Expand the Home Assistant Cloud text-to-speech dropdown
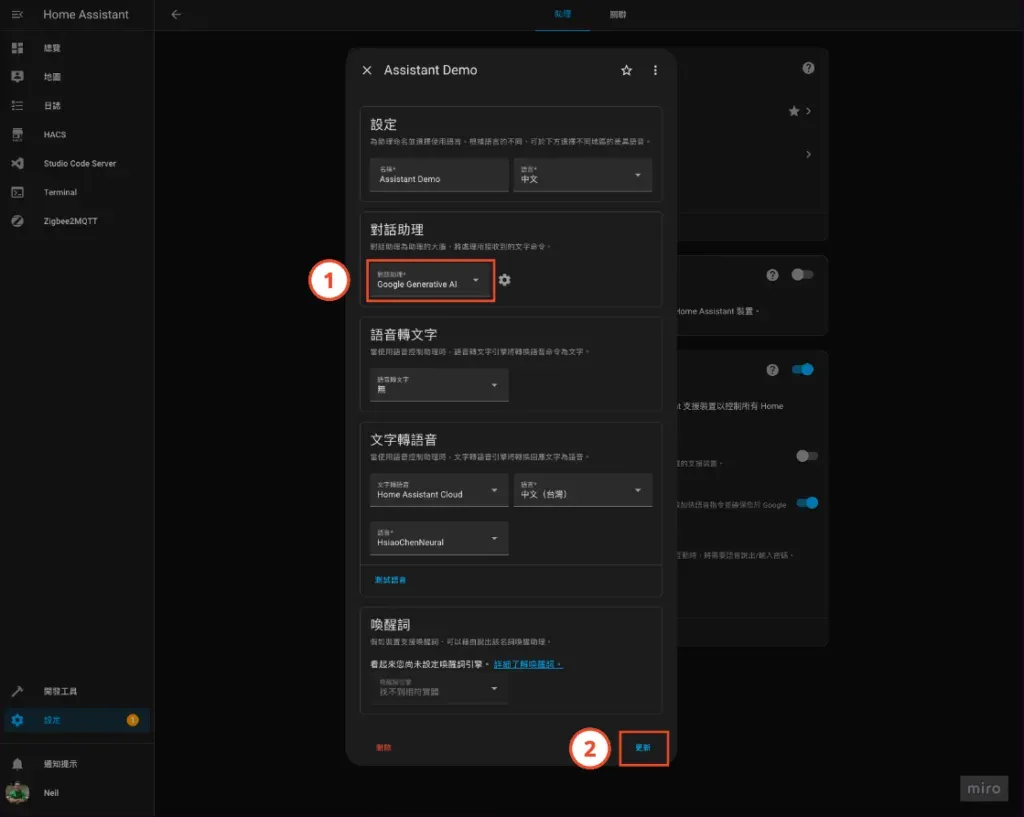 (439, 490)
